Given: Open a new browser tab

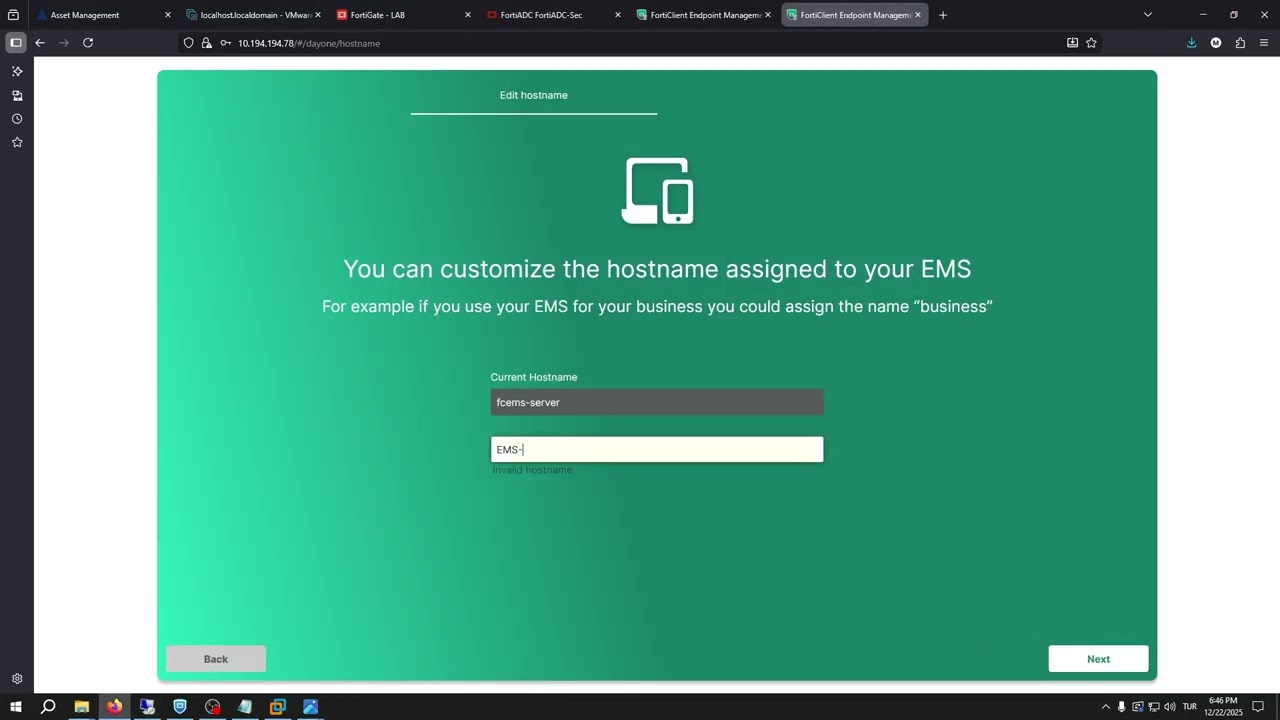Looking at the screenshot, I should click(942, 15).
